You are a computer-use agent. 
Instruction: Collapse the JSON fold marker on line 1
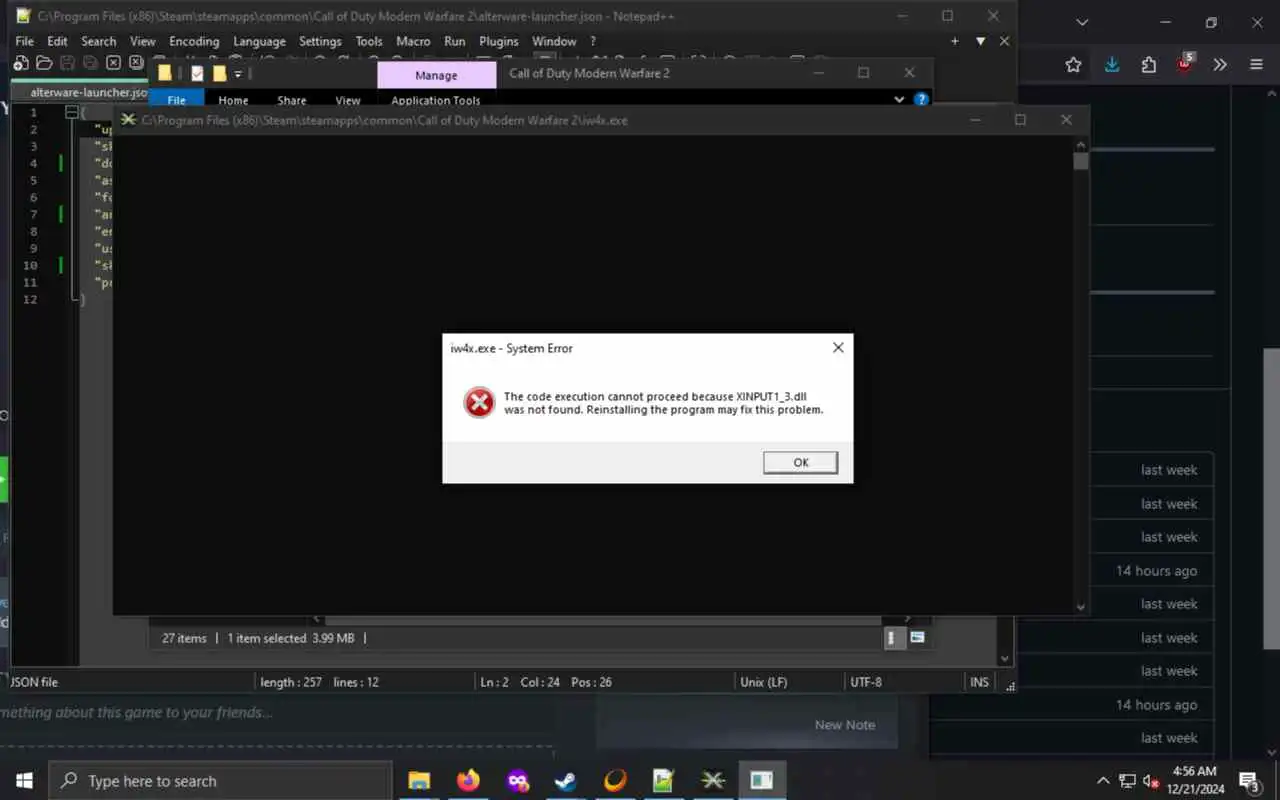pos(72,112)
